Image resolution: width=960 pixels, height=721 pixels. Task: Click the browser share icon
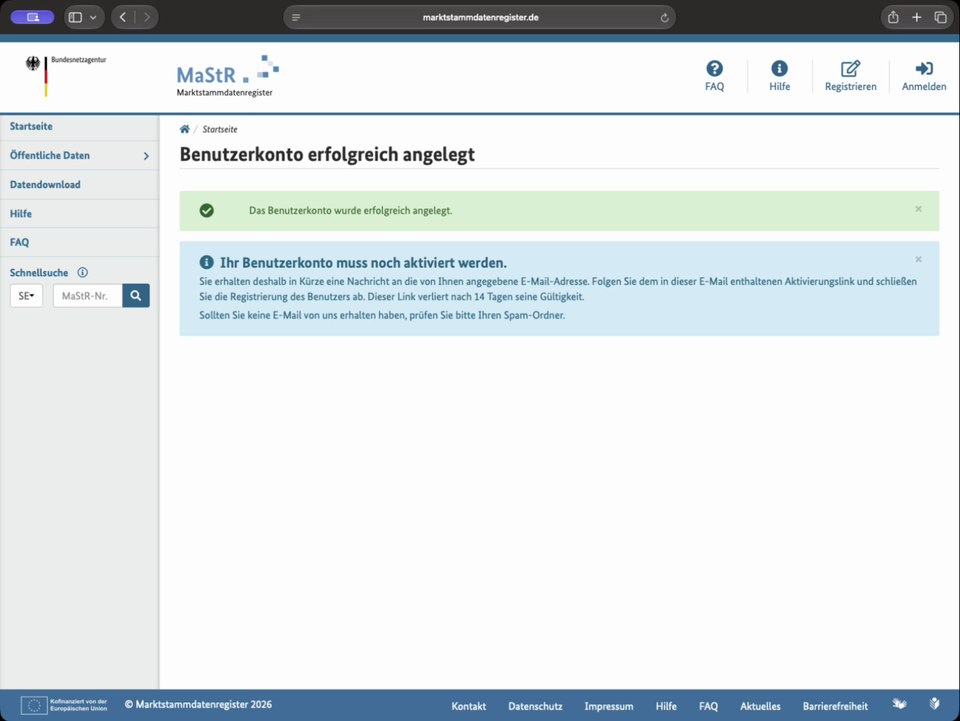click(893, 17)
